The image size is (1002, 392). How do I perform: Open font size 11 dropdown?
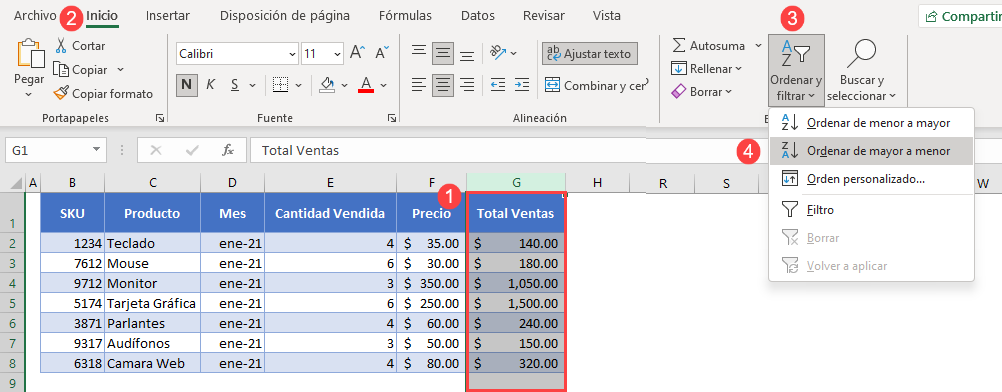click(x=337, y=54)
